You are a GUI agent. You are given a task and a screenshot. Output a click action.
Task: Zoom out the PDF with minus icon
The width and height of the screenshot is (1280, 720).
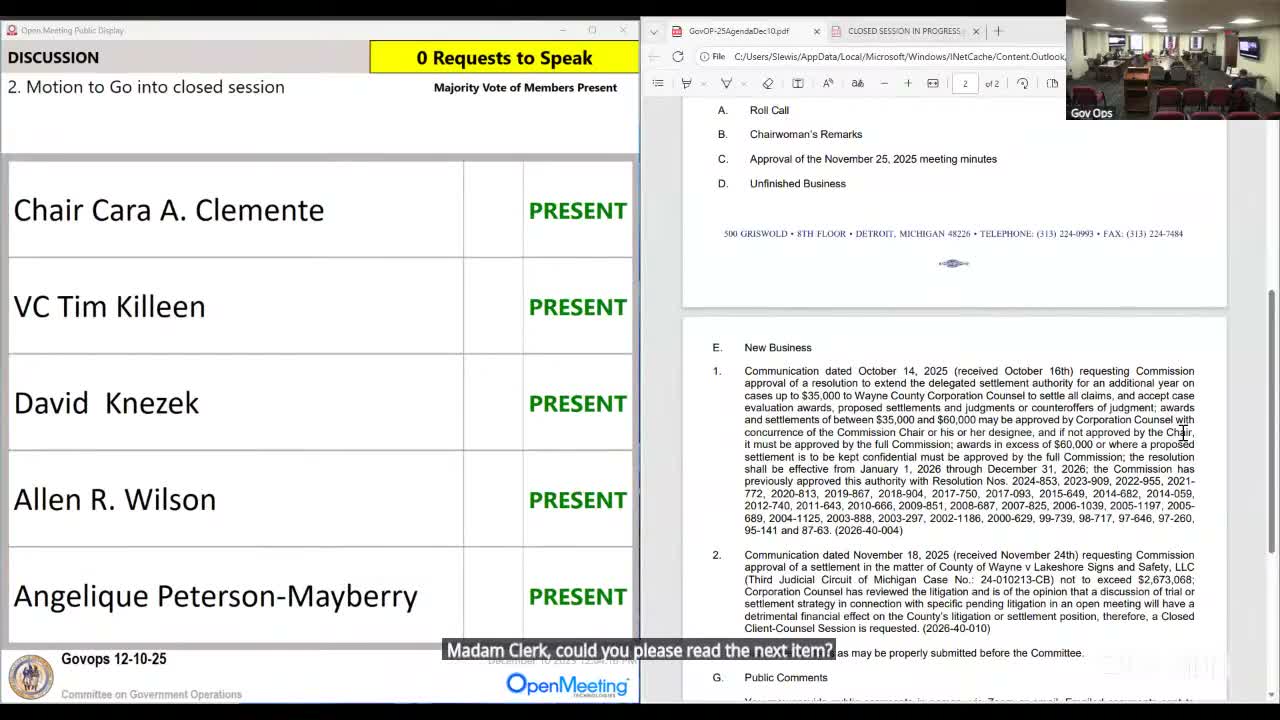(884, 83)
